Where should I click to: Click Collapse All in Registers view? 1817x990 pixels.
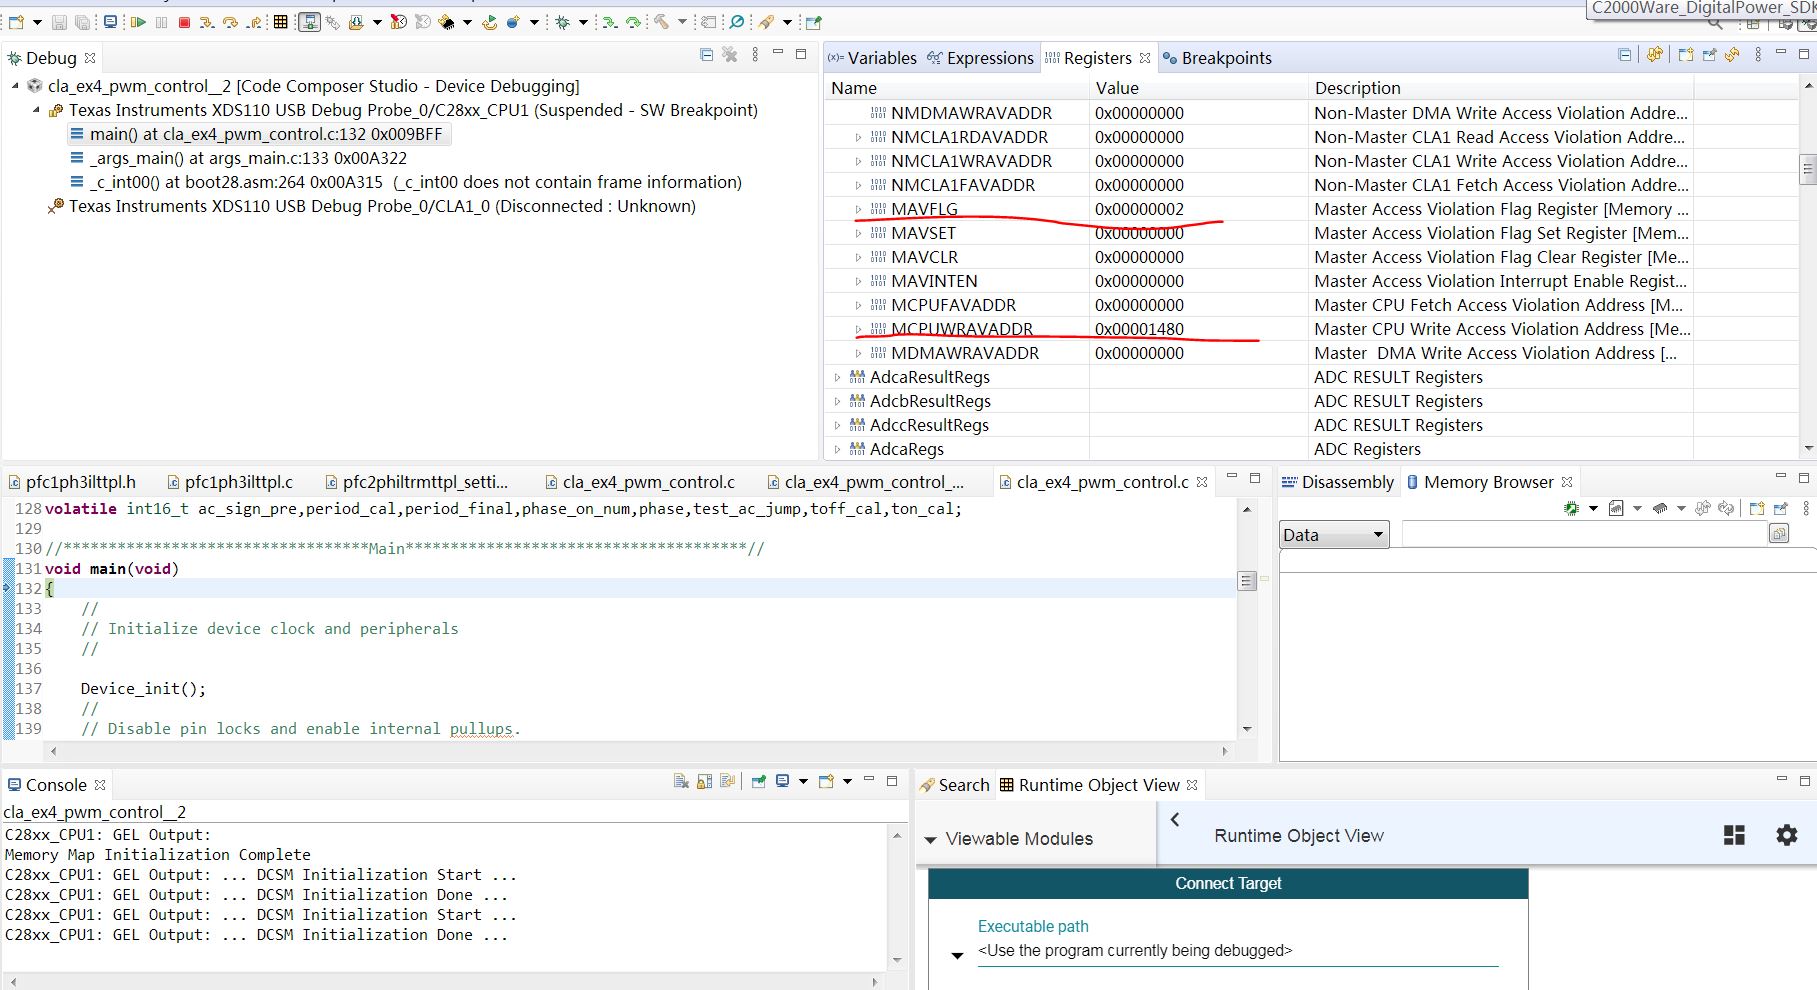pos(1624,56)
